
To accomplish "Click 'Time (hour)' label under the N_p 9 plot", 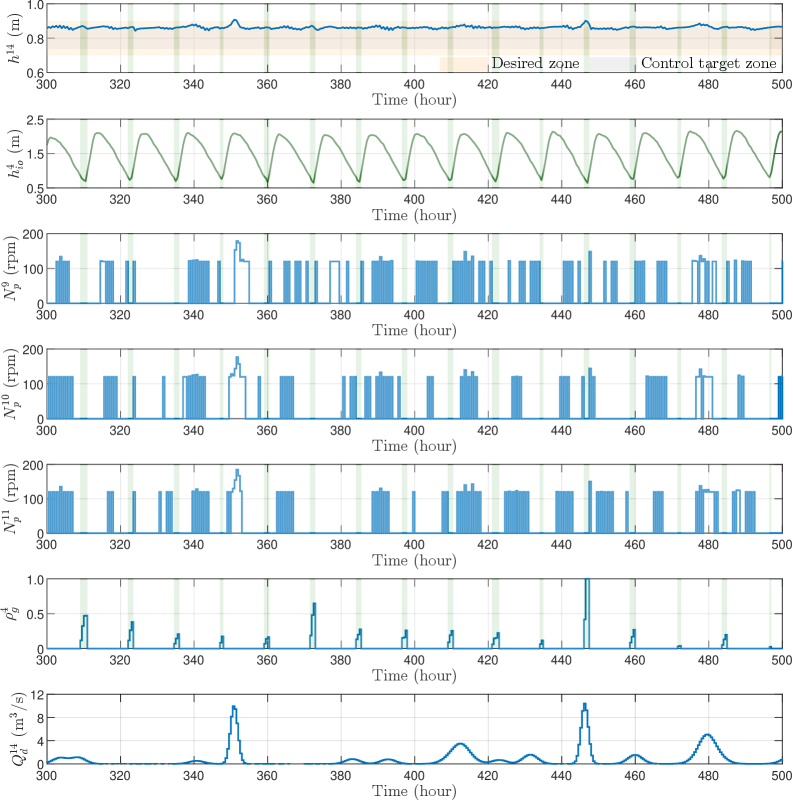I will pyautogui.click(x=414, y=331).
